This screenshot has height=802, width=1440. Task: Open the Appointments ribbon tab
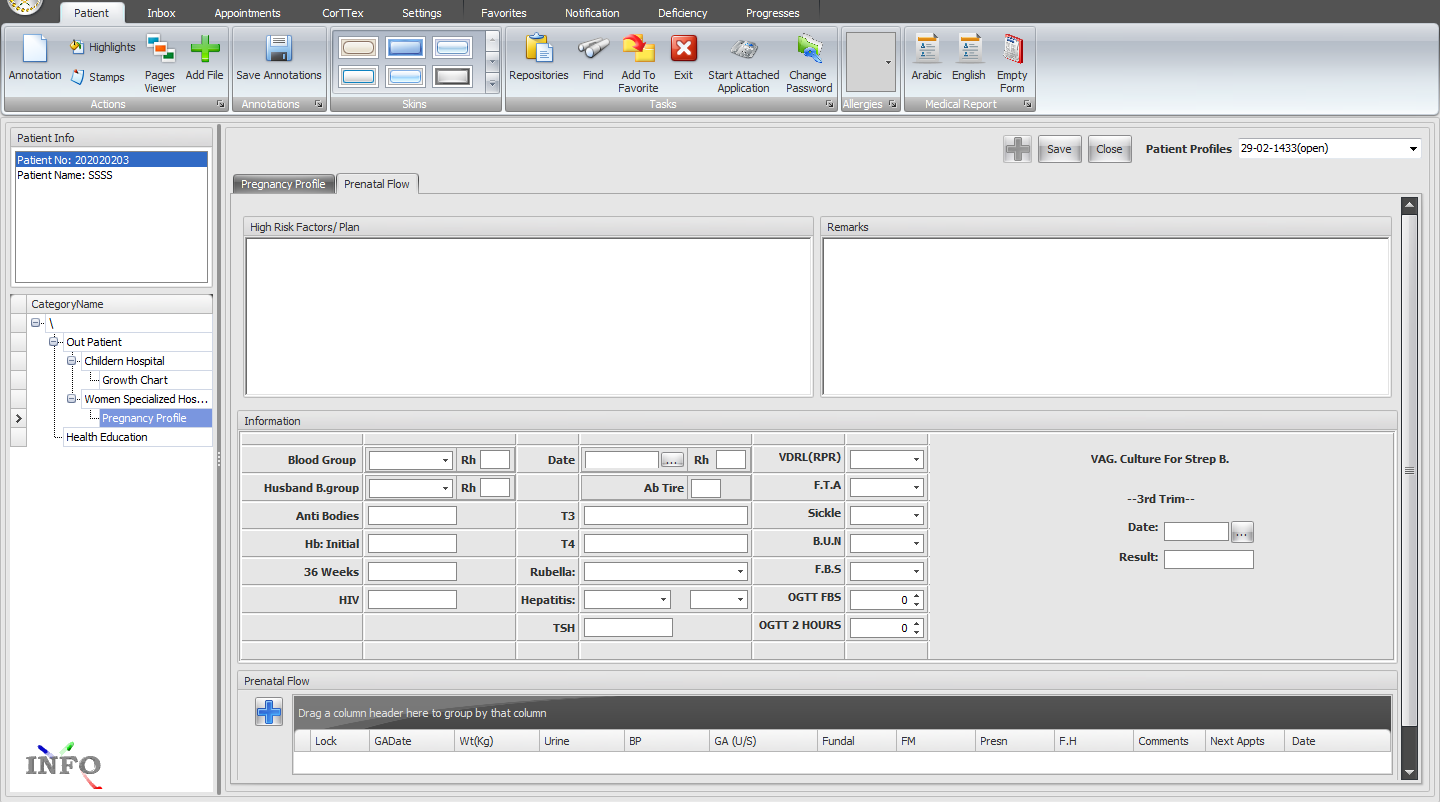247,13
